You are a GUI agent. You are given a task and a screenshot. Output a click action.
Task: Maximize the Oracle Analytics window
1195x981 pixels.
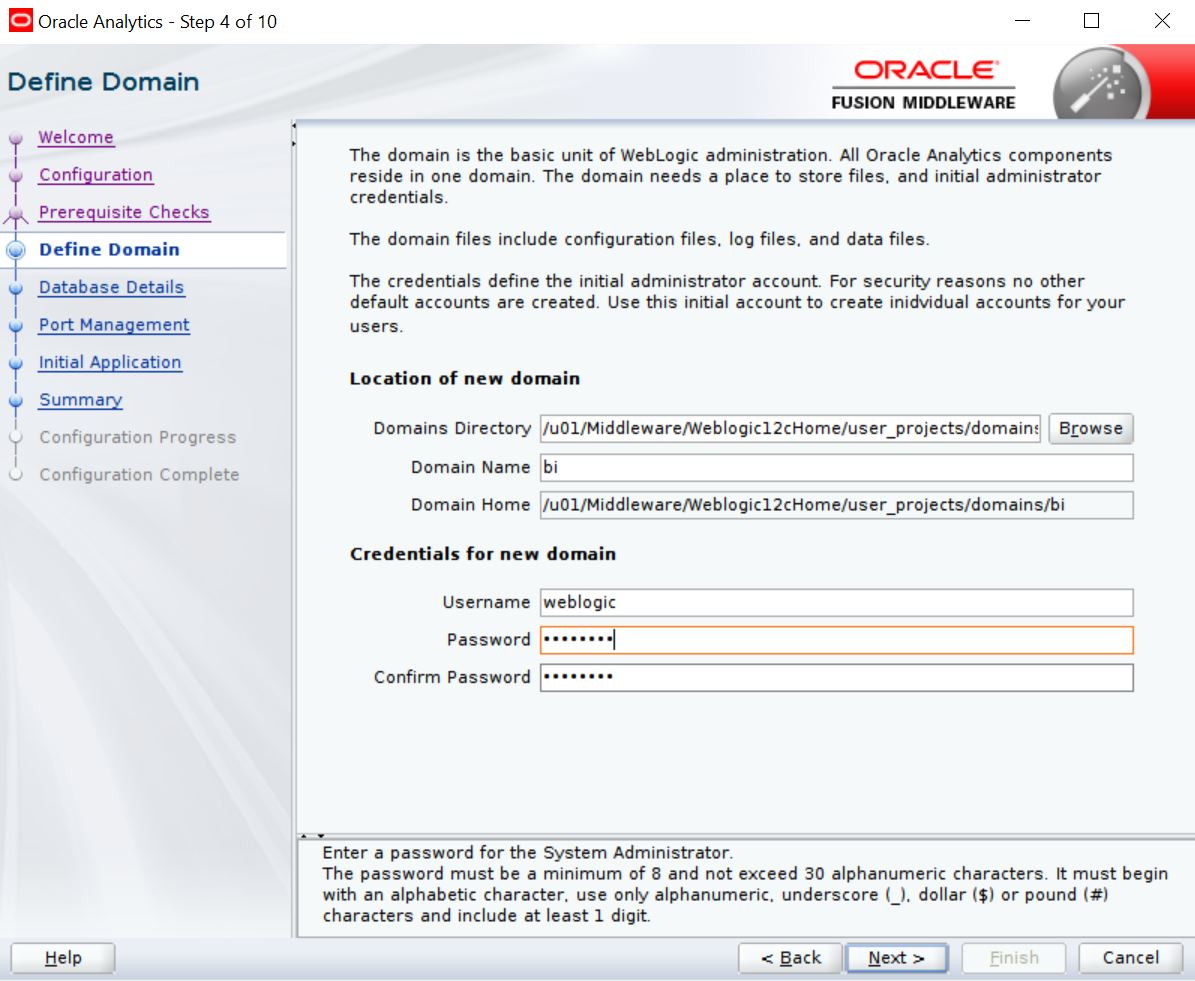[x=1091, y=21]
